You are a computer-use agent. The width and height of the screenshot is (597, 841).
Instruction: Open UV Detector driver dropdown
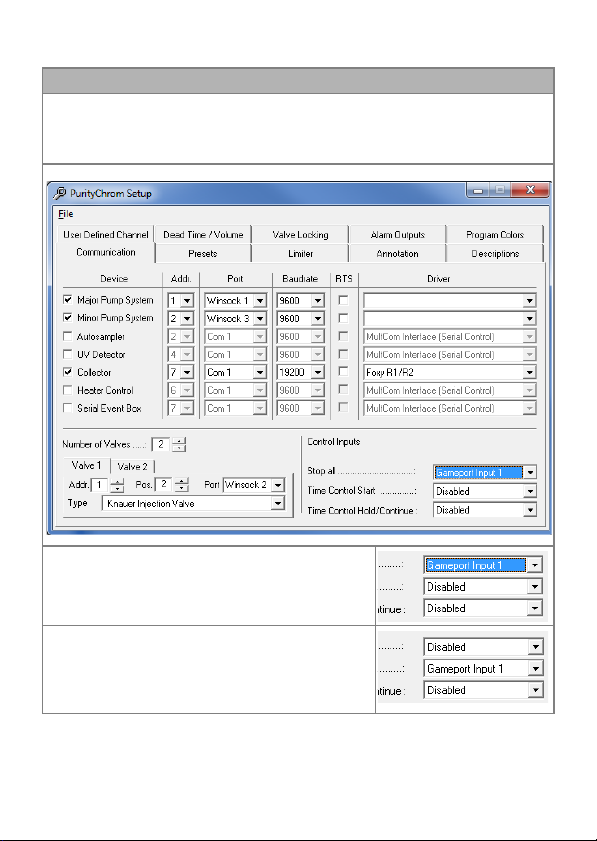pyautogui.click(x=529, y=355)
